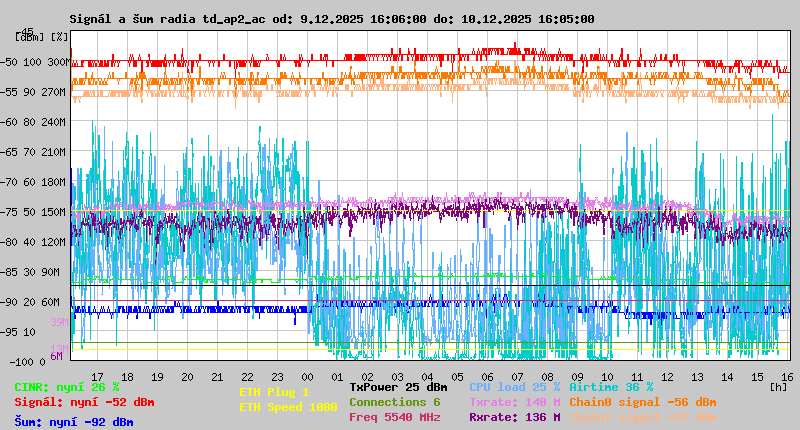Click the cyan Airtime legend entry

[611, 386]
